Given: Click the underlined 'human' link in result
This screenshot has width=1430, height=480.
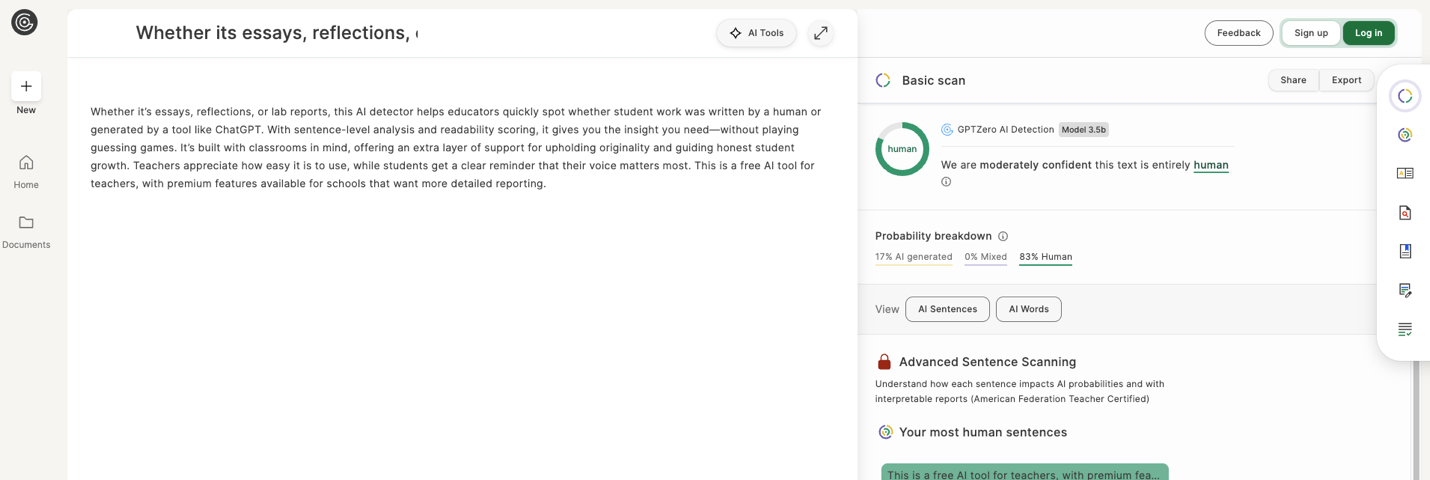Looking at the screenshot, I should [x=1210, y=165].
